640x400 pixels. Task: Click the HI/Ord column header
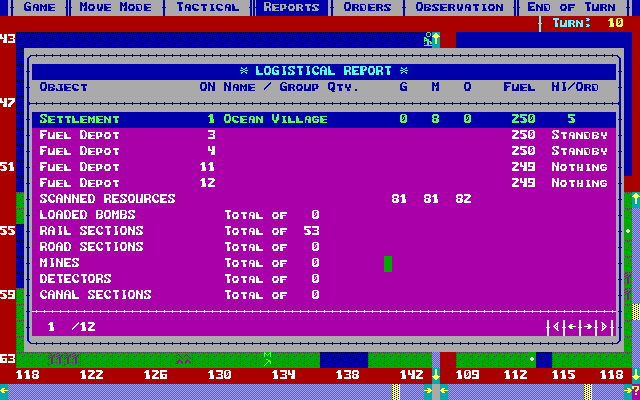[575, 87]
